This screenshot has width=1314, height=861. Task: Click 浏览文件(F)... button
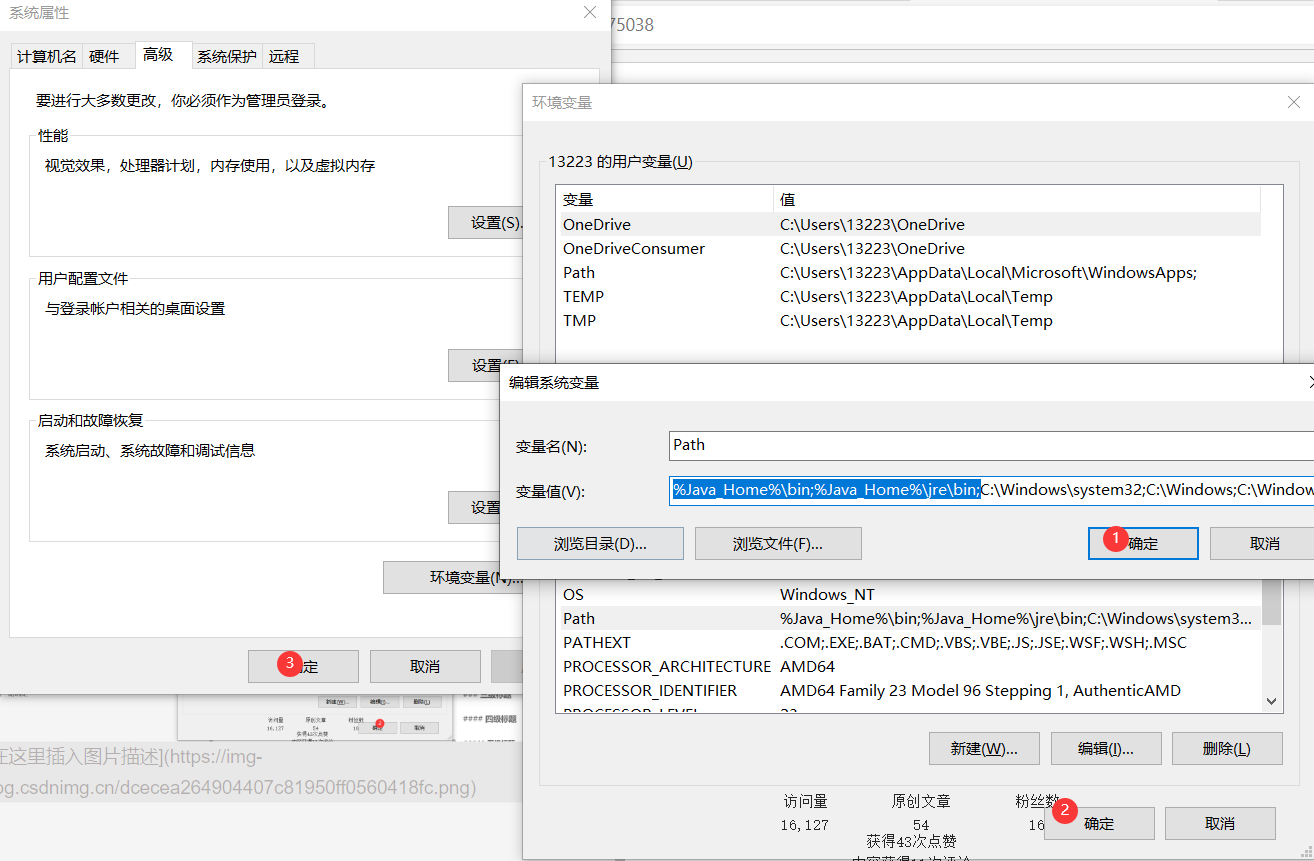[x=778, y=544]
